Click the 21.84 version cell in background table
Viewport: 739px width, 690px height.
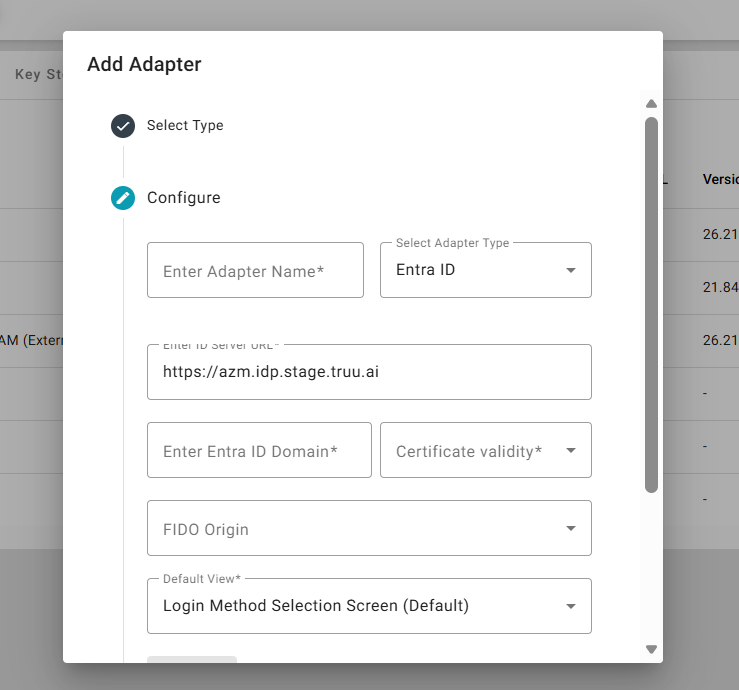click(721, 287)
